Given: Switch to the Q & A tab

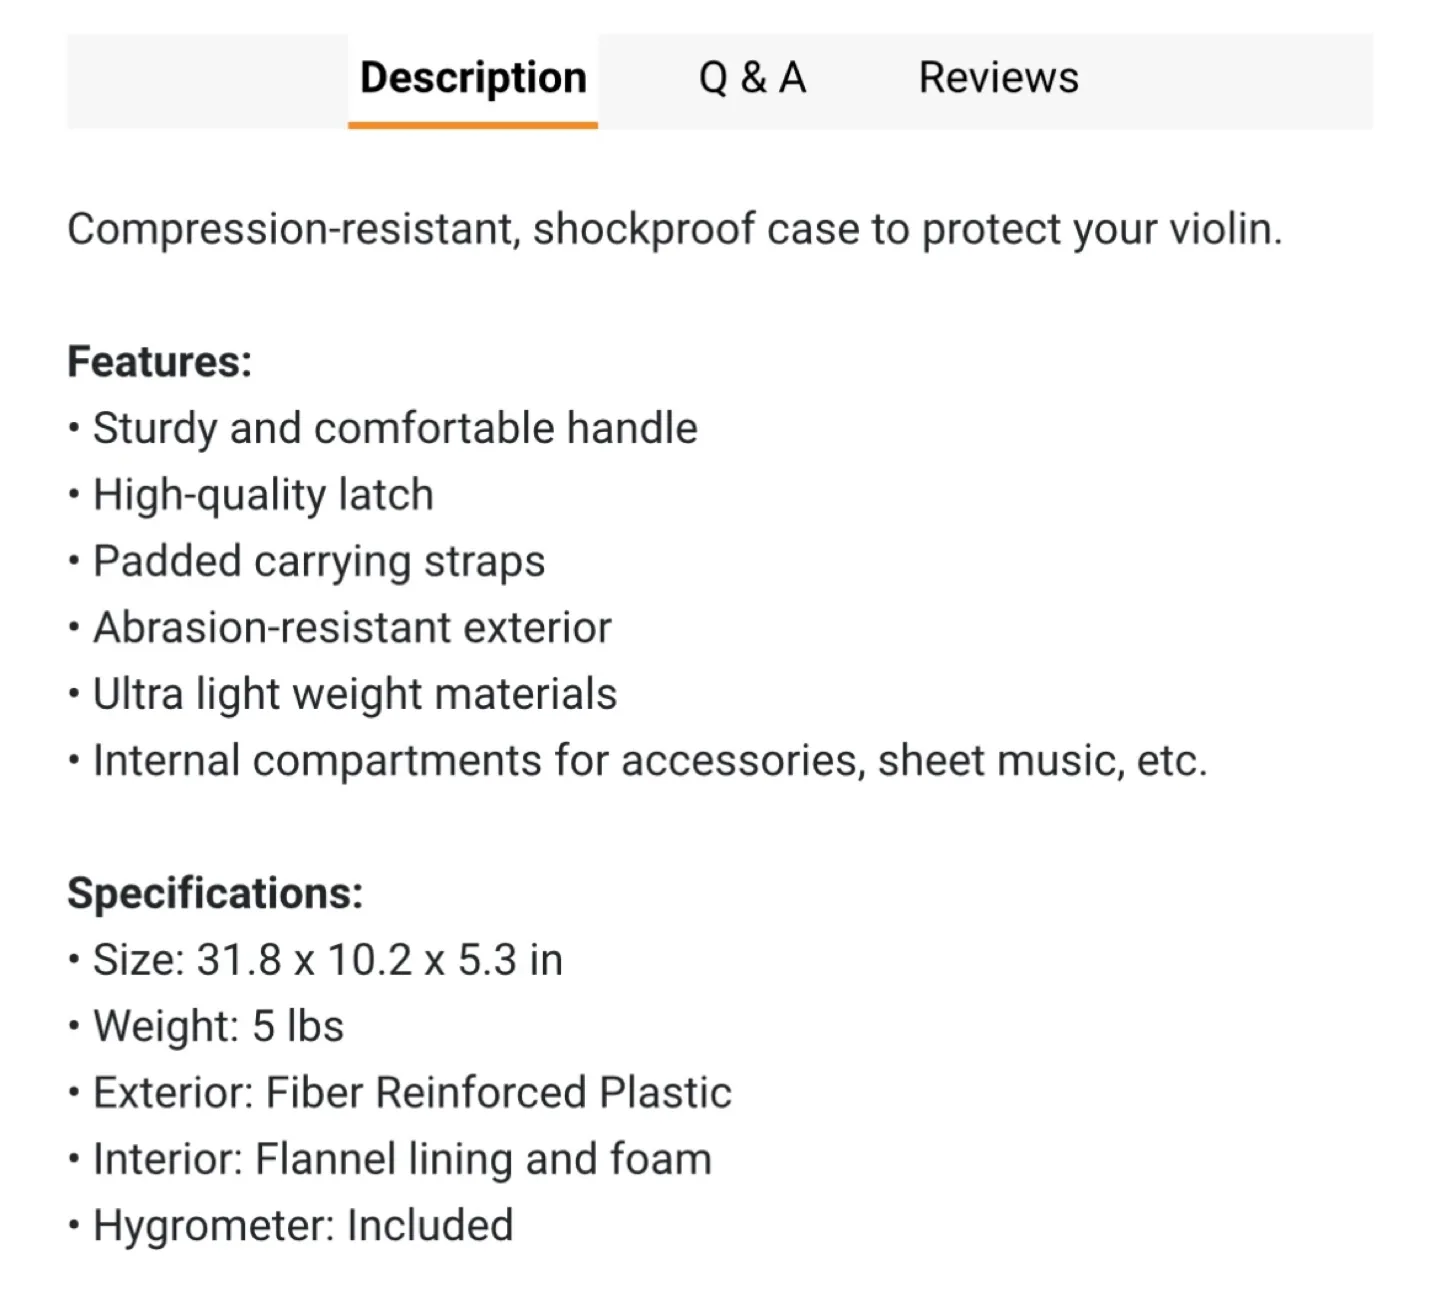Looking at the screenshot, I should pos(754,77).
